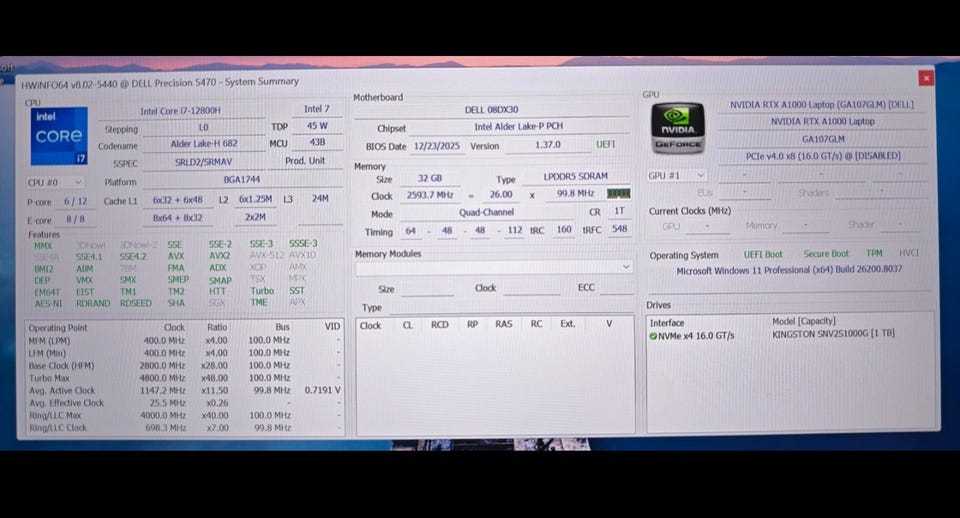Click the Secure Boot indicator
The height and width of the screenshot is (518, 960).
826,253
